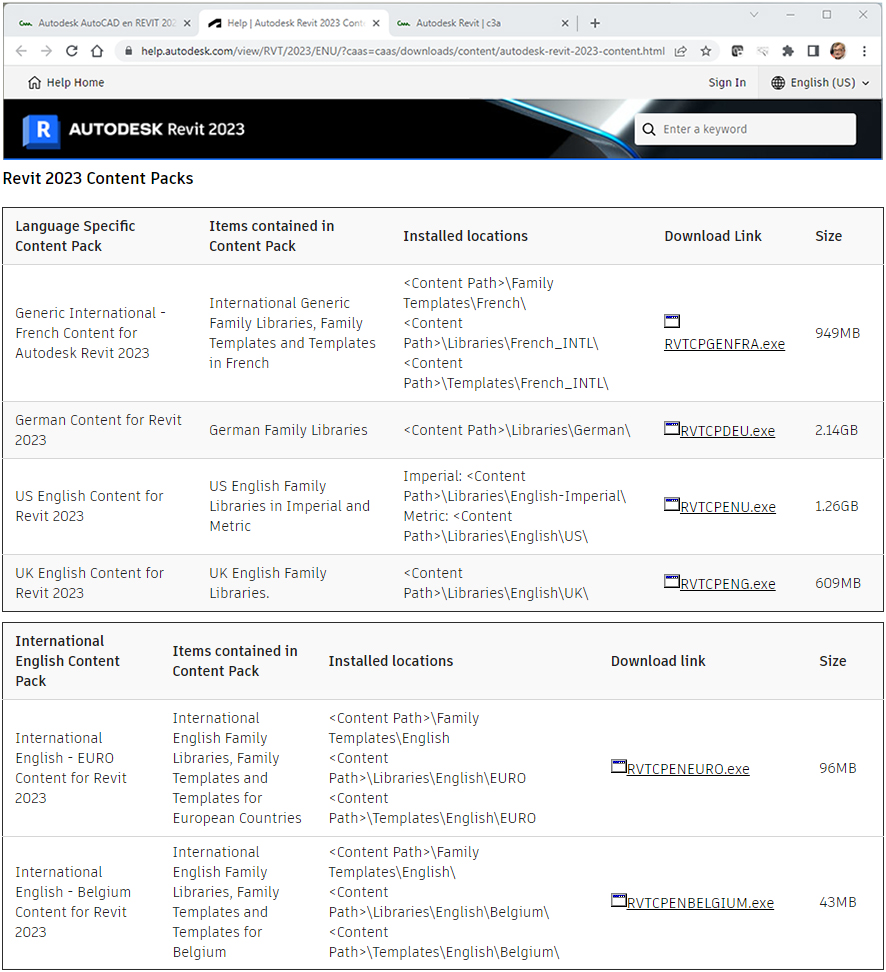The width and height of the screenshot is (886, 972).
Task: Bookmark this page with the star icon
Action: 706,51
